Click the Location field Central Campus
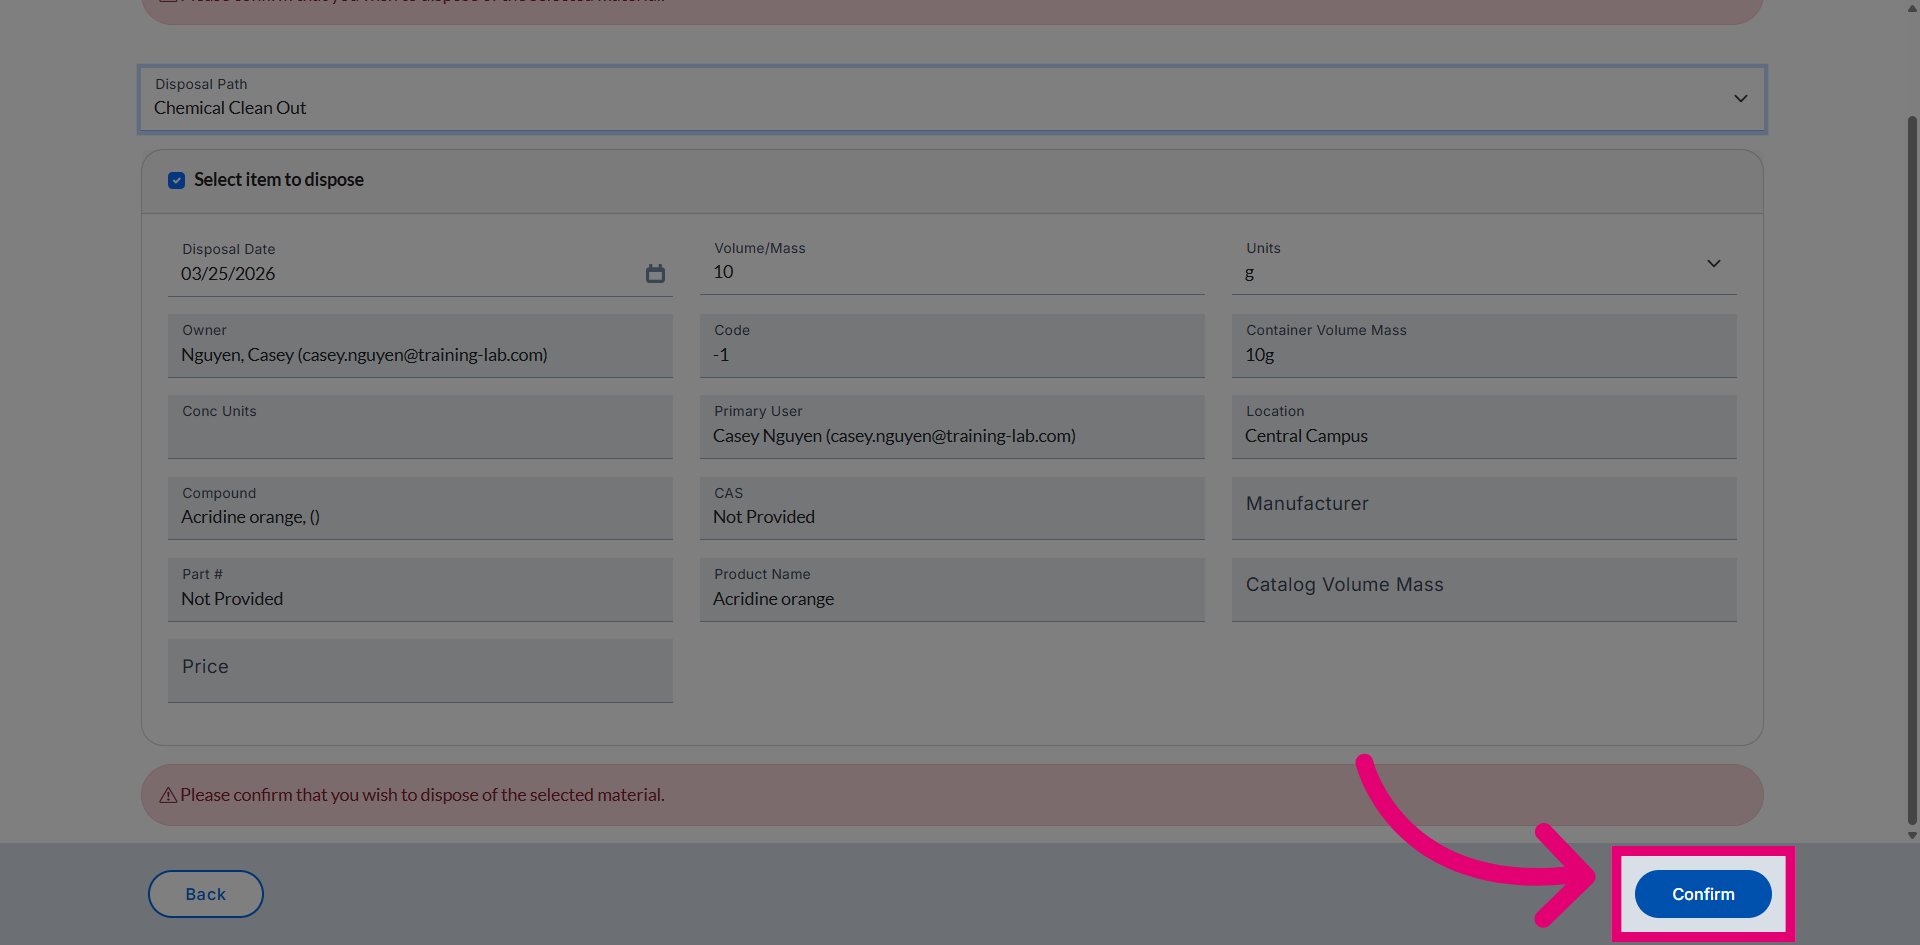1920x945 pixels. [1484, 427]
